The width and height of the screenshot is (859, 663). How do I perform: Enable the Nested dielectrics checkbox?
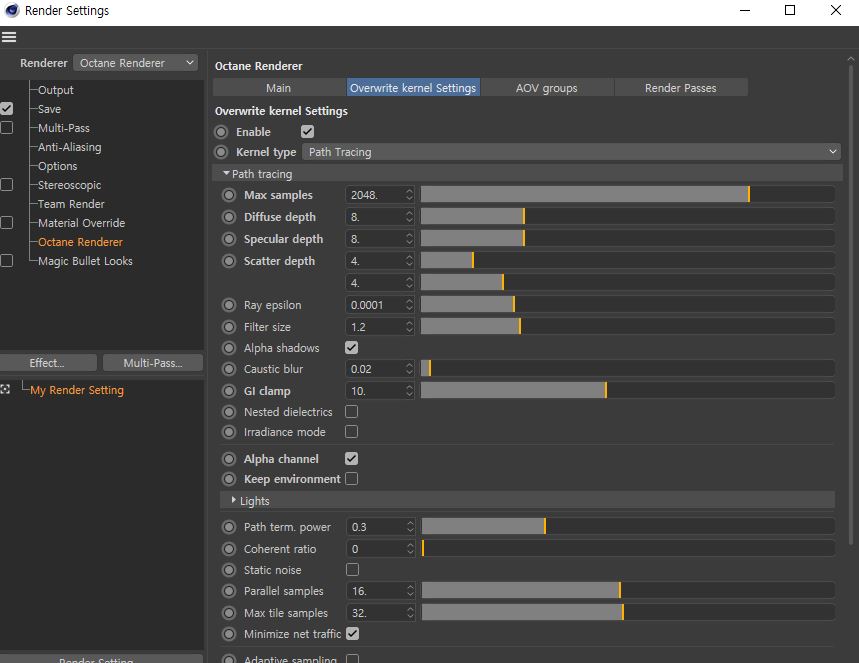tap(352, 411)
